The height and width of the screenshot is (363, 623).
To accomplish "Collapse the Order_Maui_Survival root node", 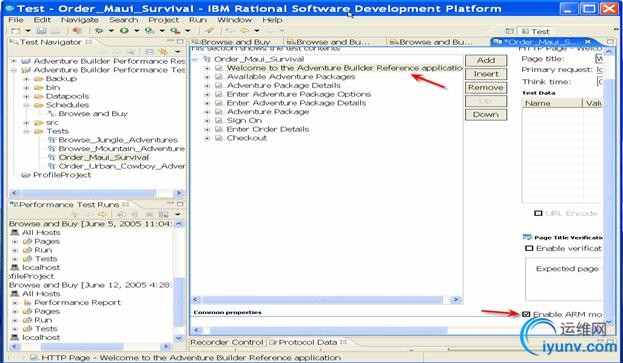I will click(x=195, y=59).
